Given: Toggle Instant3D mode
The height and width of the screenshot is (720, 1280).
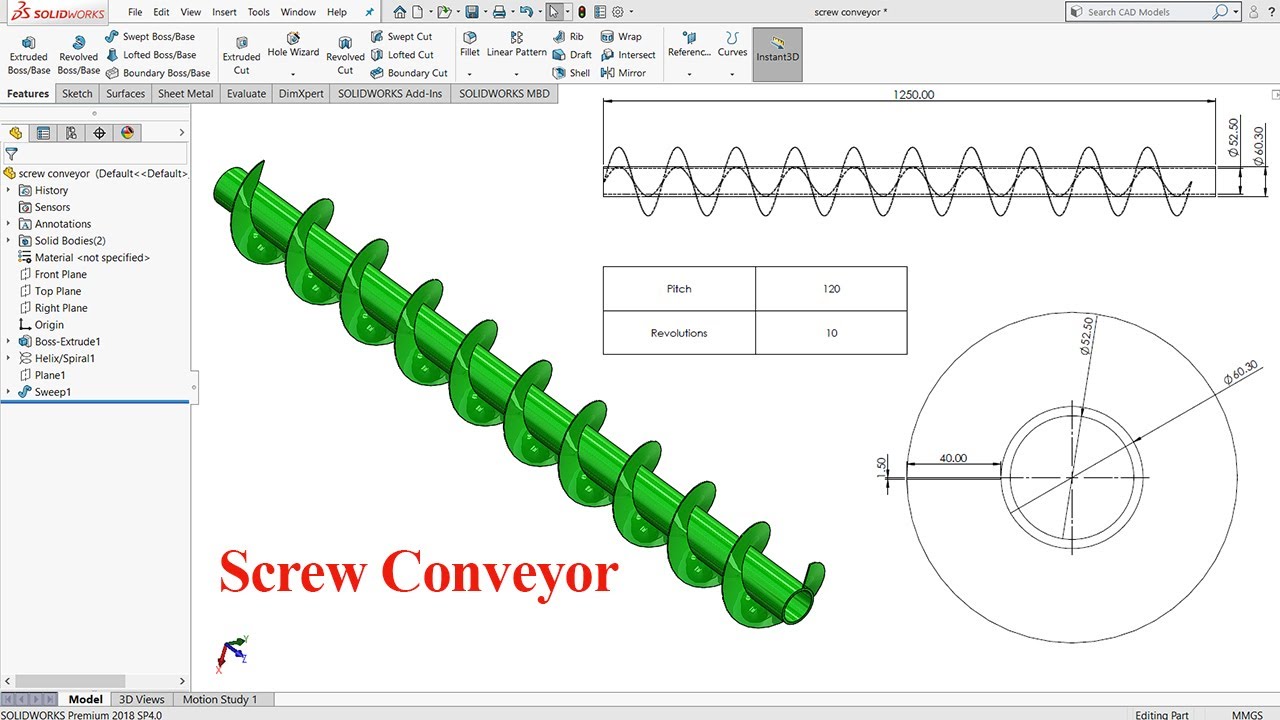Looking at the screenshot, I should (777, 54).
